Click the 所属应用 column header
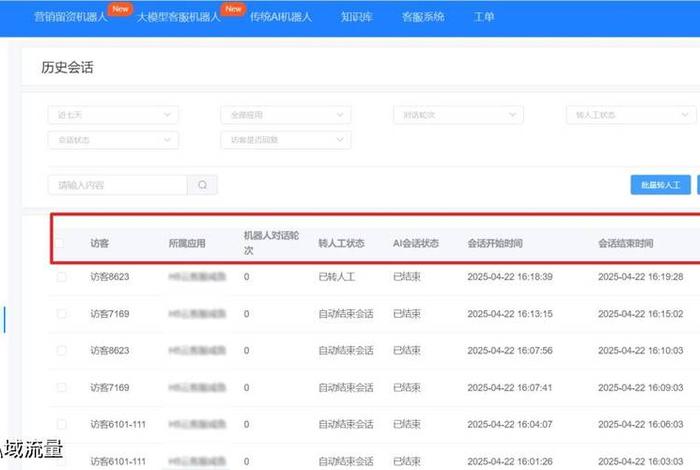700x470 pixels. point(187,243)
